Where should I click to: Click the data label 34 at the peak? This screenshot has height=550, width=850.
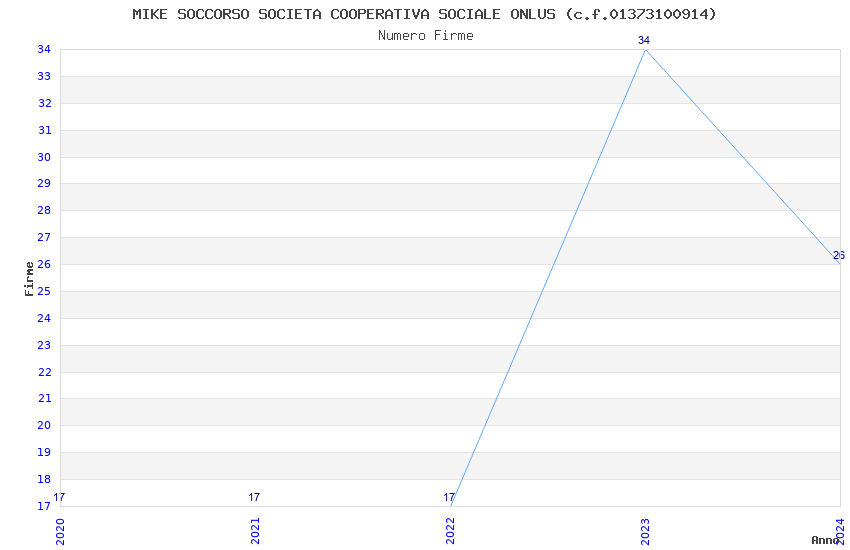[x=644, y=40]
